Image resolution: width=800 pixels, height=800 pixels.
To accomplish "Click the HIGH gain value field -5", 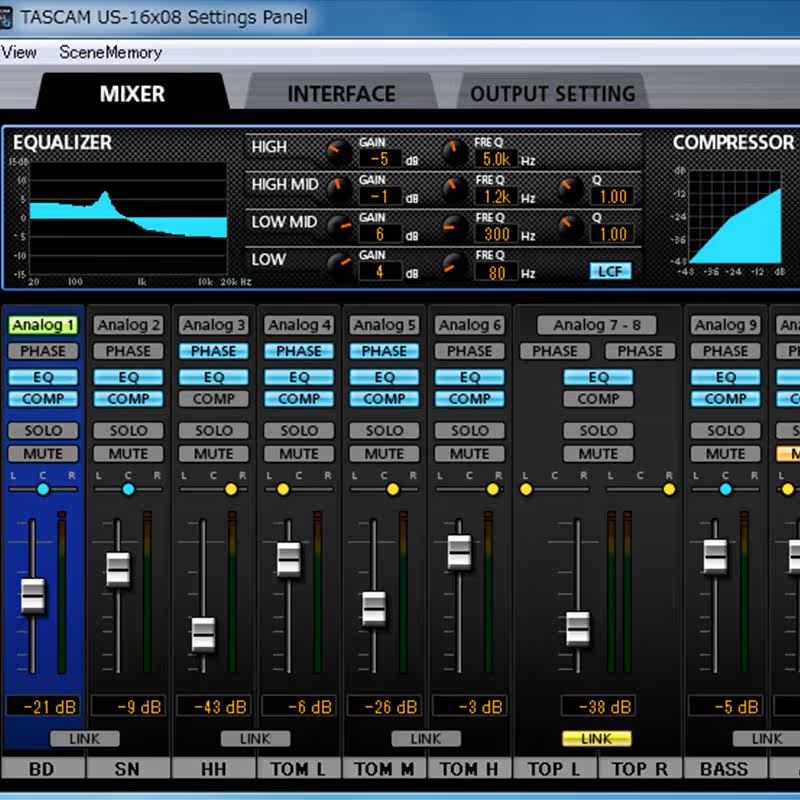I will [x=380, y=159].
